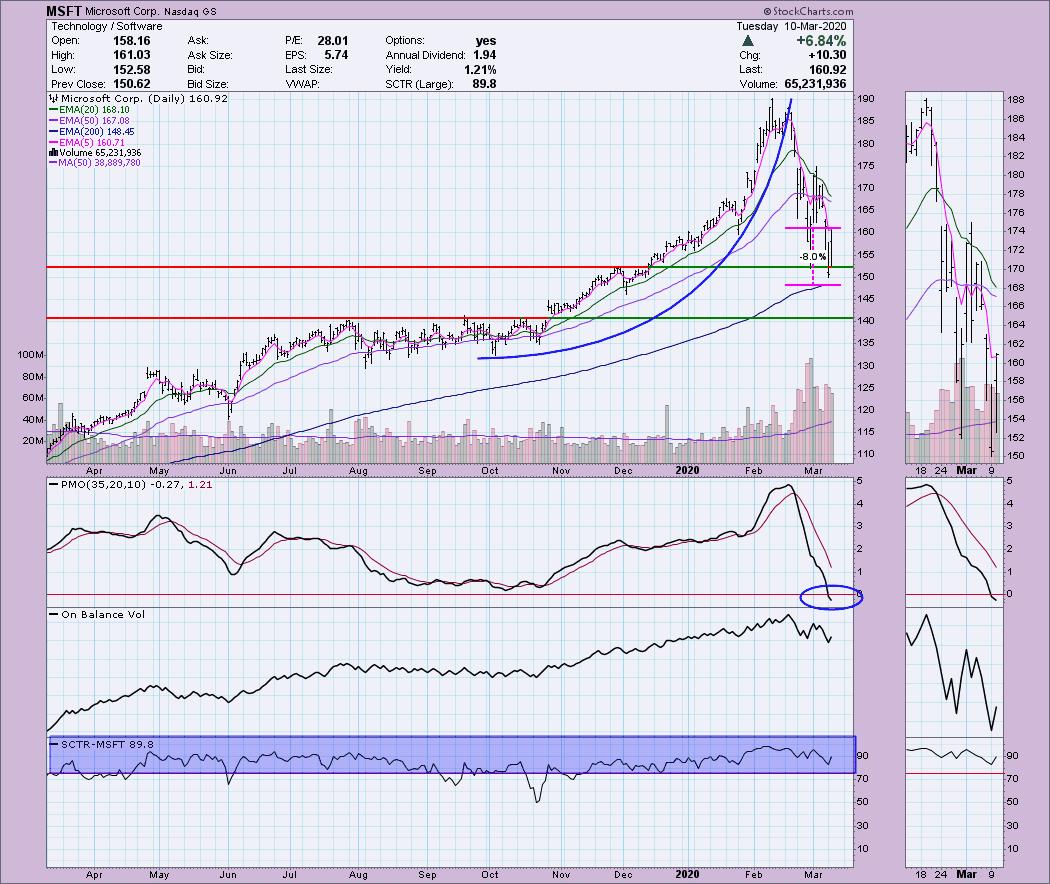Select the +6.84% percent change
The width and height of the screenshot is (1050, 884).
click(821, 41)
